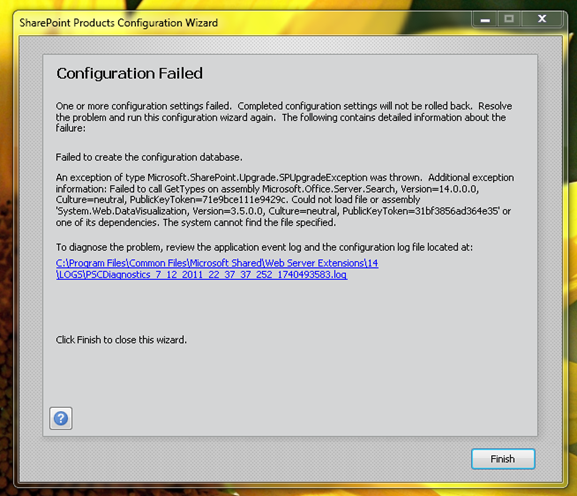Screen dimensions: 577x496
Task: Click 'Click Finish to close this wizard.' text
Action: (x=121, y=340)
